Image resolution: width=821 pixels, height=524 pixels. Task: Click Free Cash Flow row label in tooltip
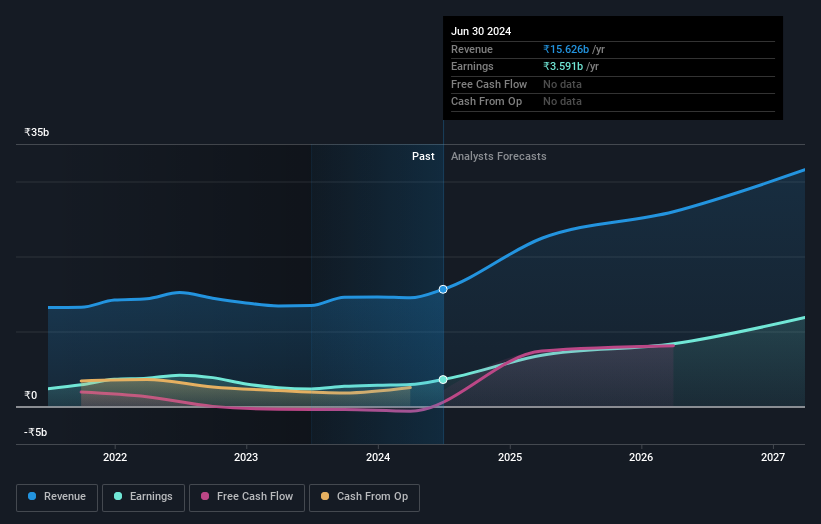pyautogui.click(x=489, y=84)
